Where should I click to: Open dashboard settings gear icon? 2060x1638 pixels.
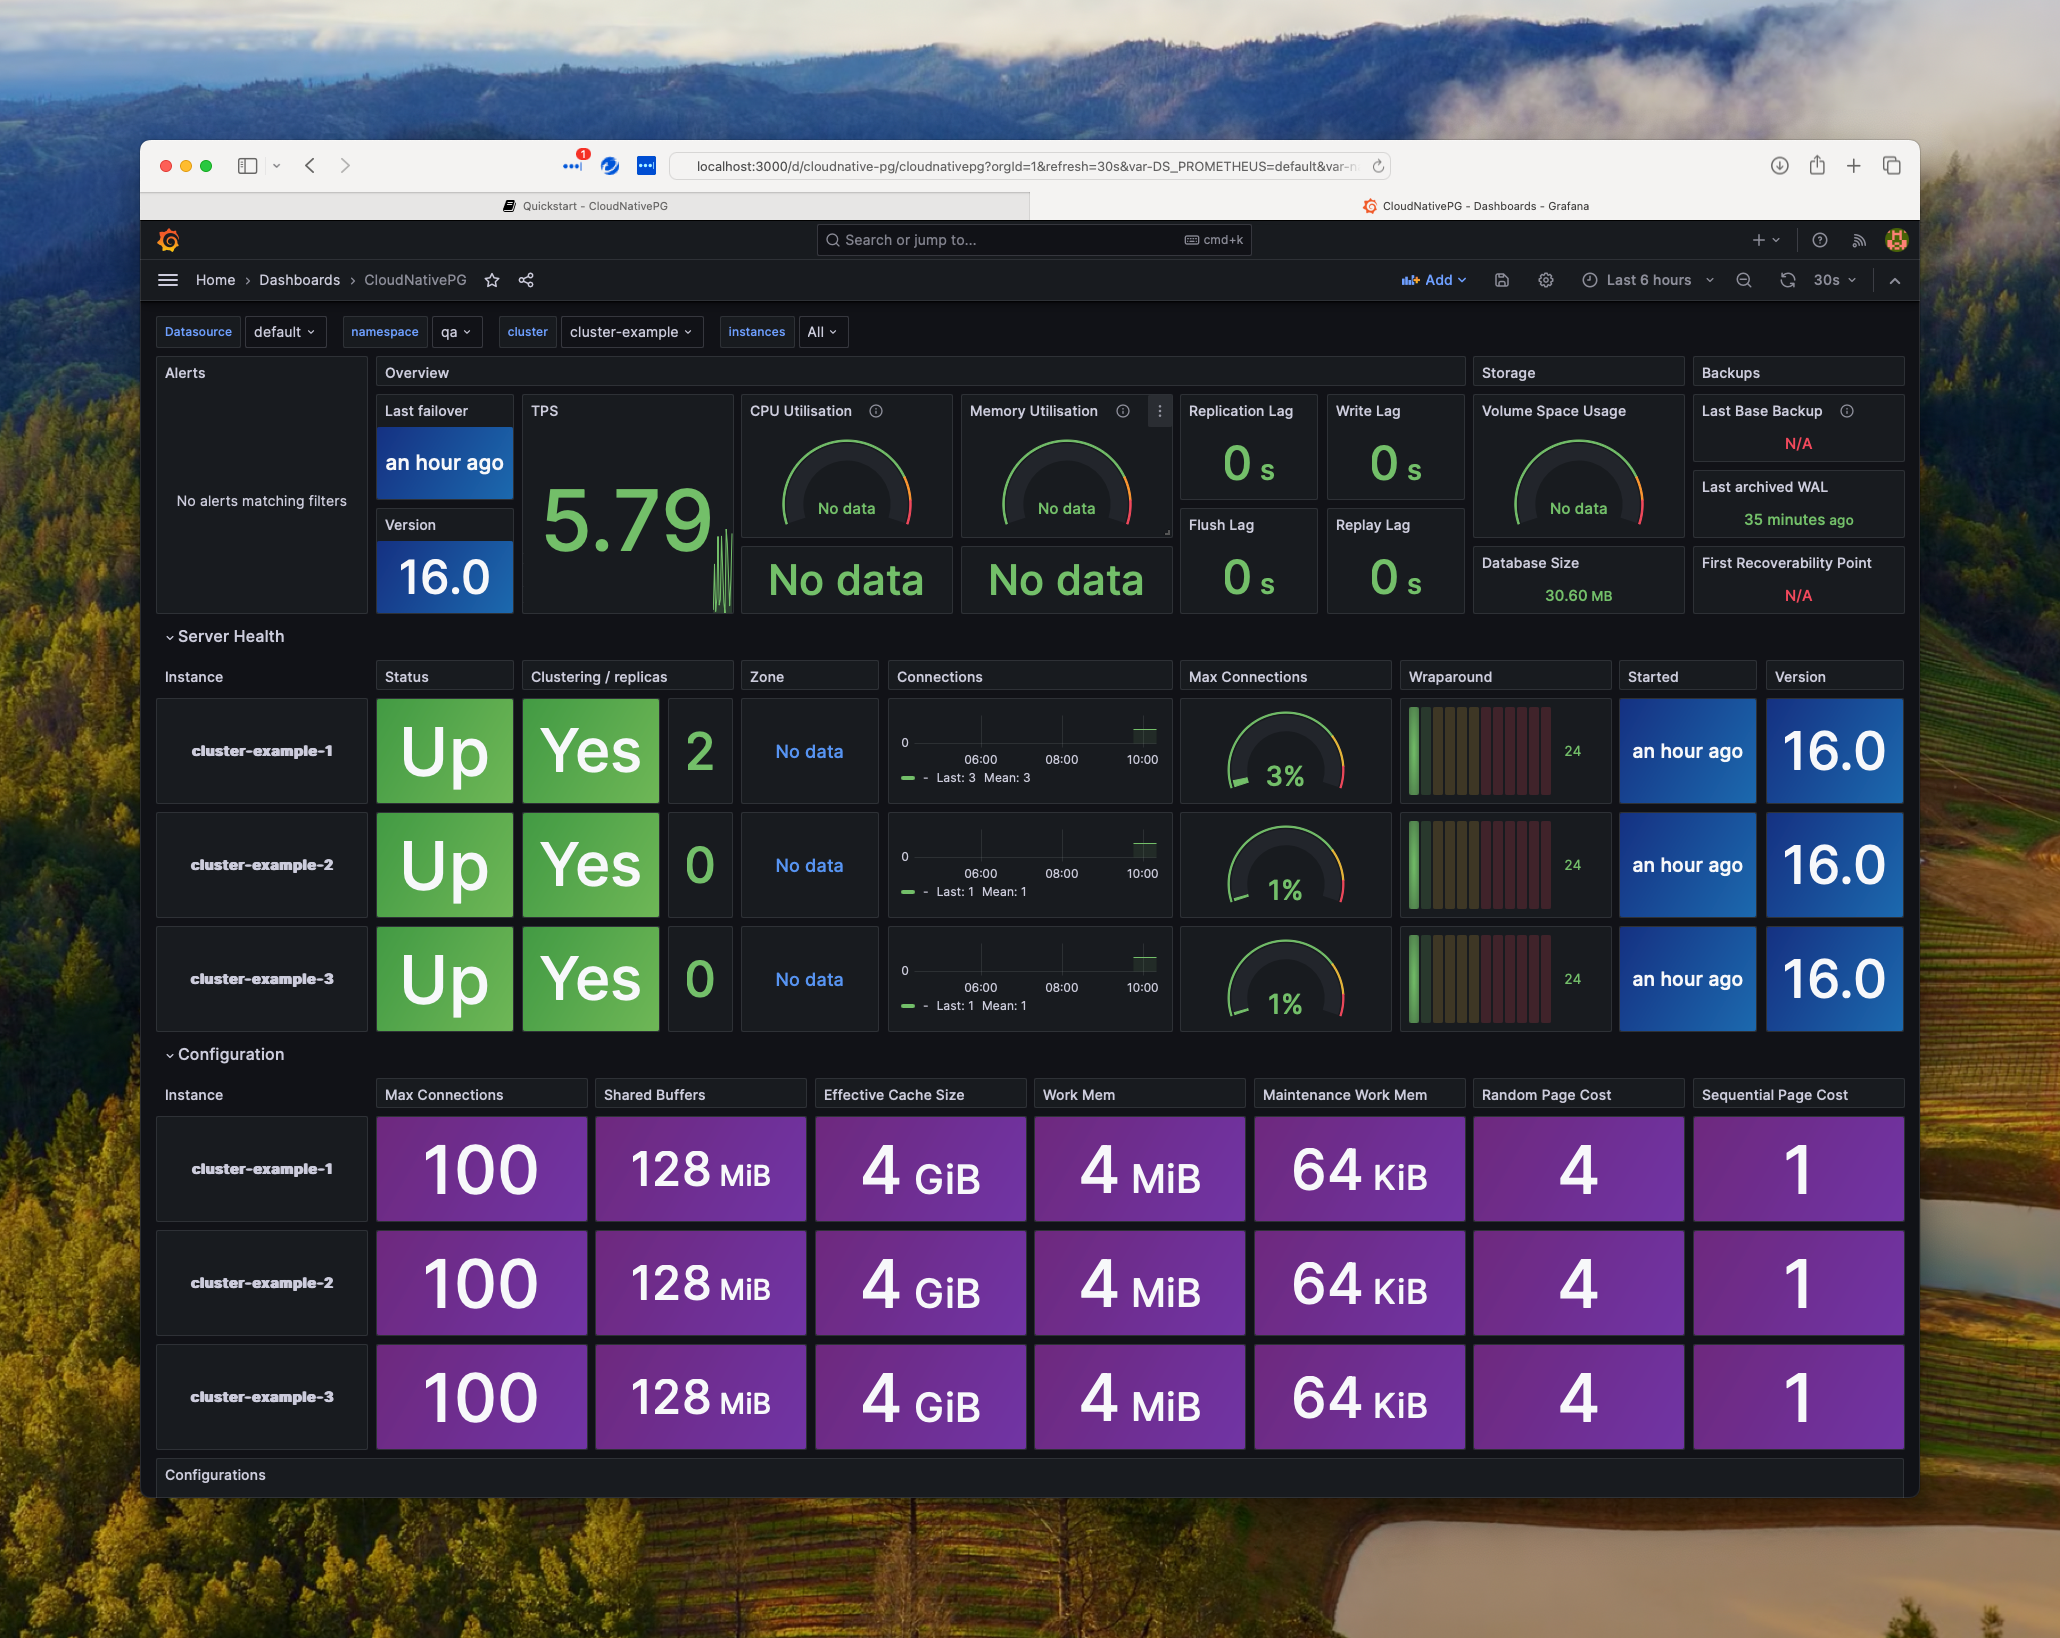point(1545,280)
